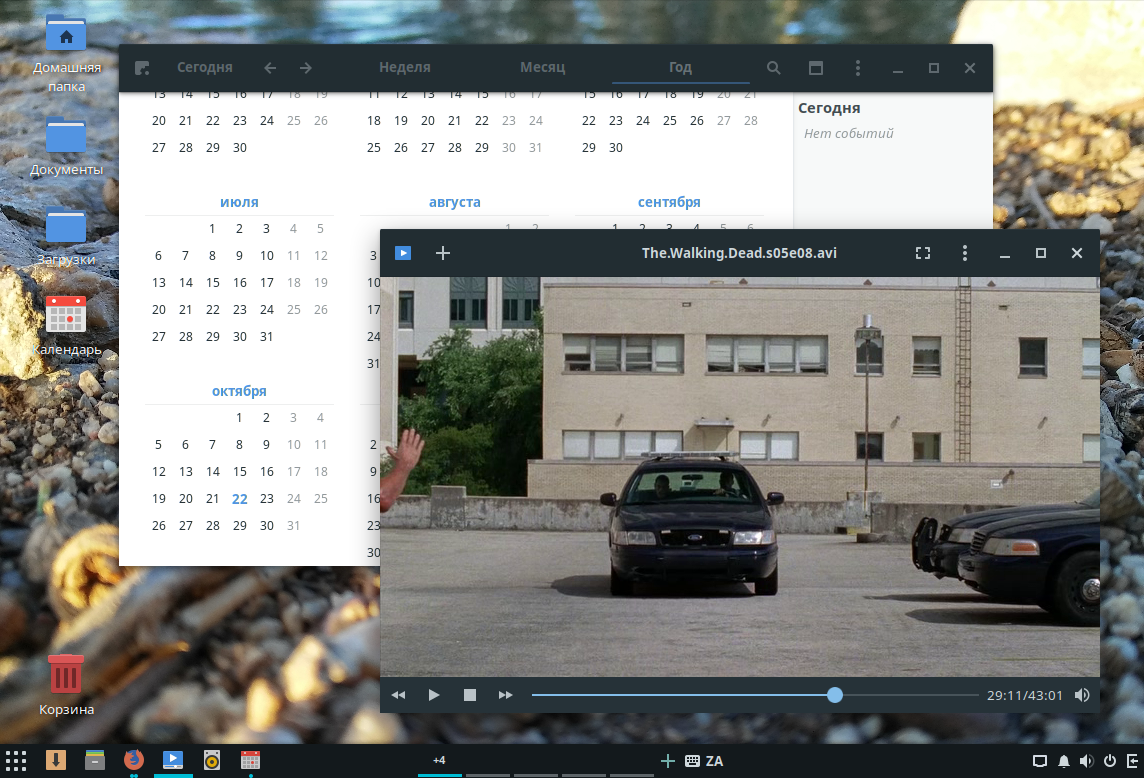Open the file manager in the taskbar
Image resolution: width=1144 pixels, height=778 pixels.
95,760
